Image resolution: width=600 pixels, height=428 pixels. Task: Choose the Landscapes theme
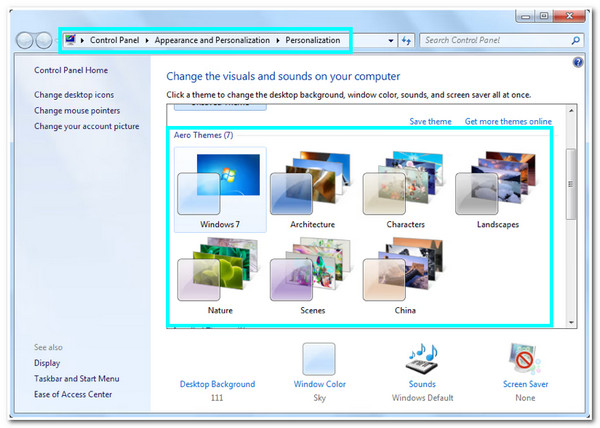tap(497, 190)
